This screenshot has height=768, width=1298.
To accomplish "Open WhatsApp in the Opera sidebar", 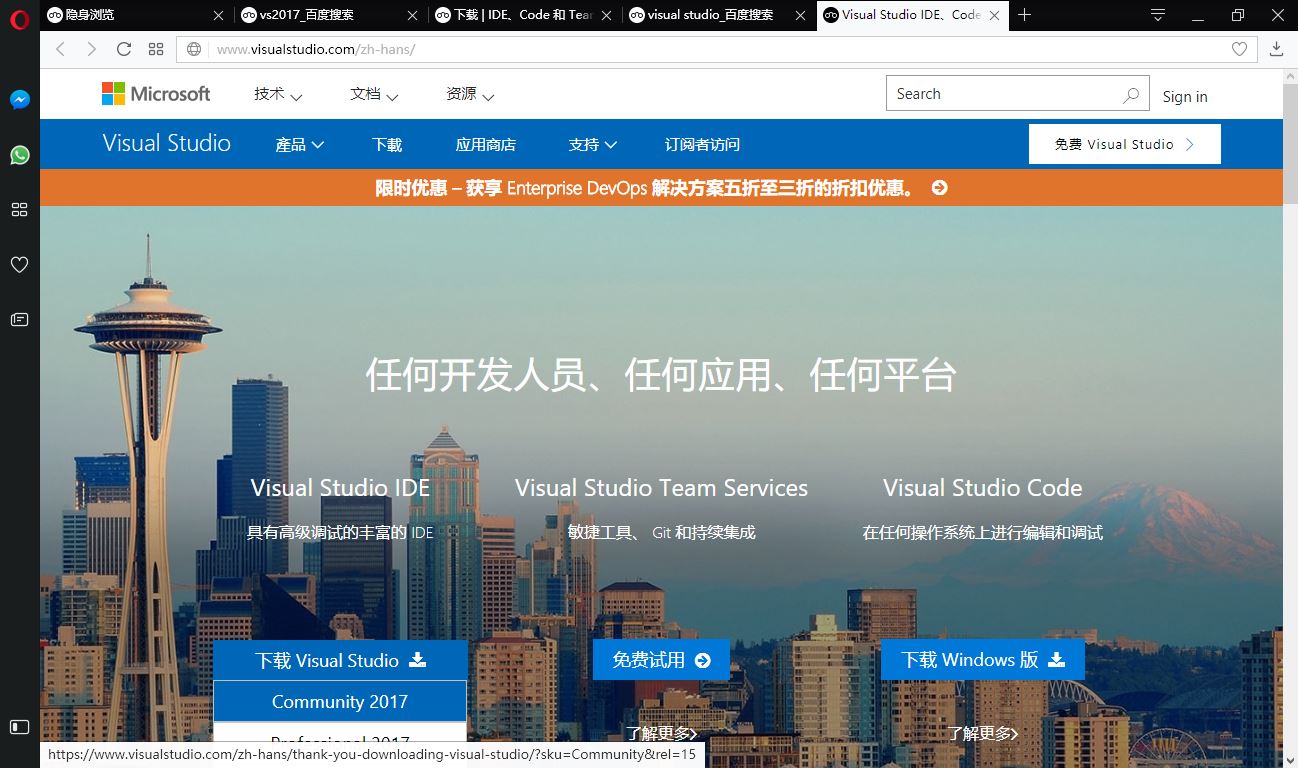I will (19, 155).
